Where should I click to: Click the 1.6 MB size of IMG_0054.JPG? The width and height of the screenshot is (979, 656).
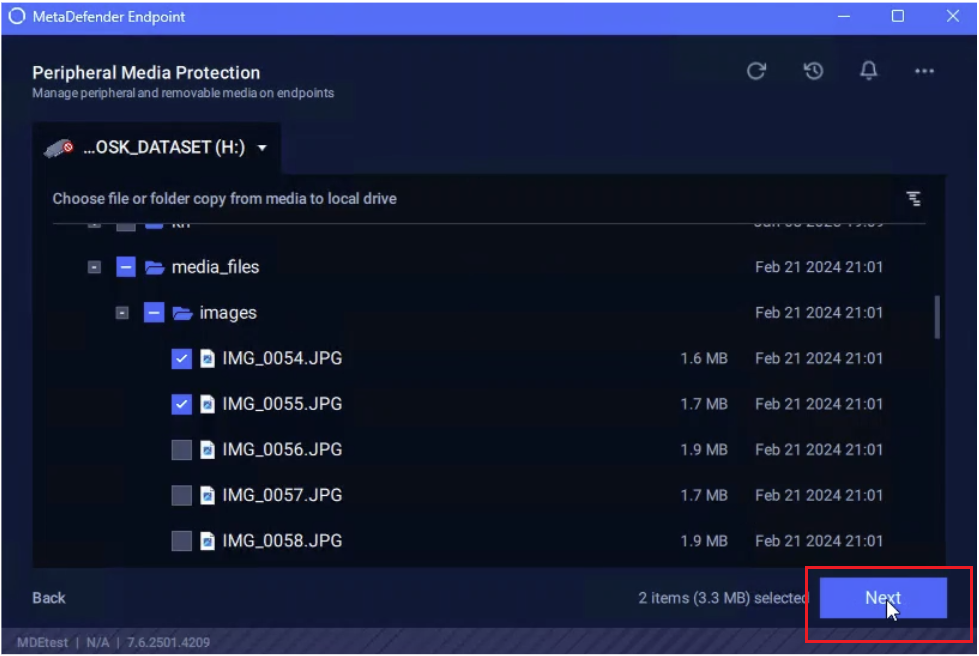point(704,359)
